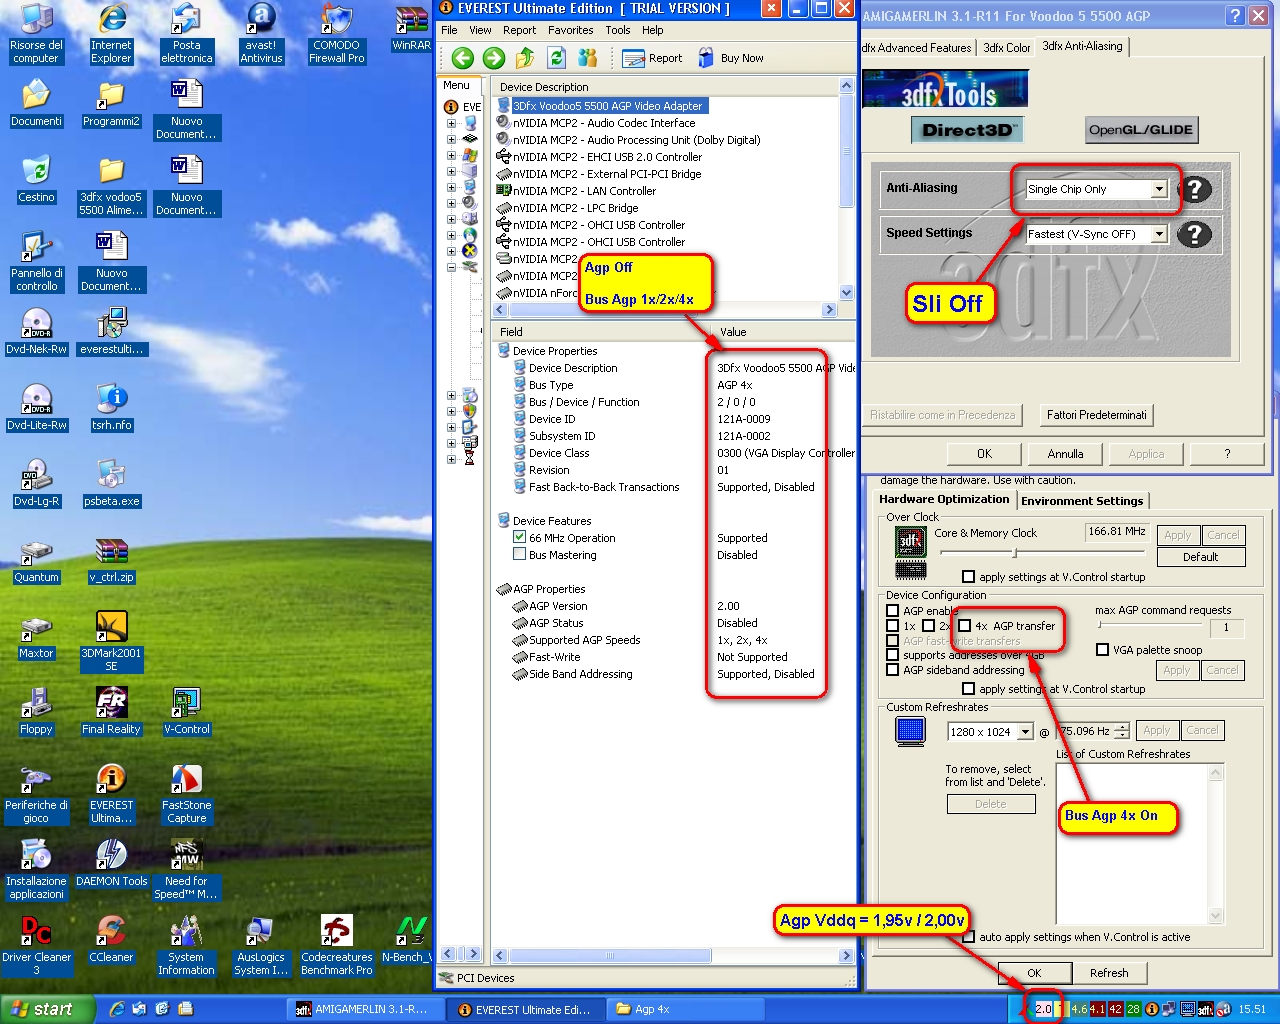Click the OpenGL/GLIDE button

point(1141,129)
